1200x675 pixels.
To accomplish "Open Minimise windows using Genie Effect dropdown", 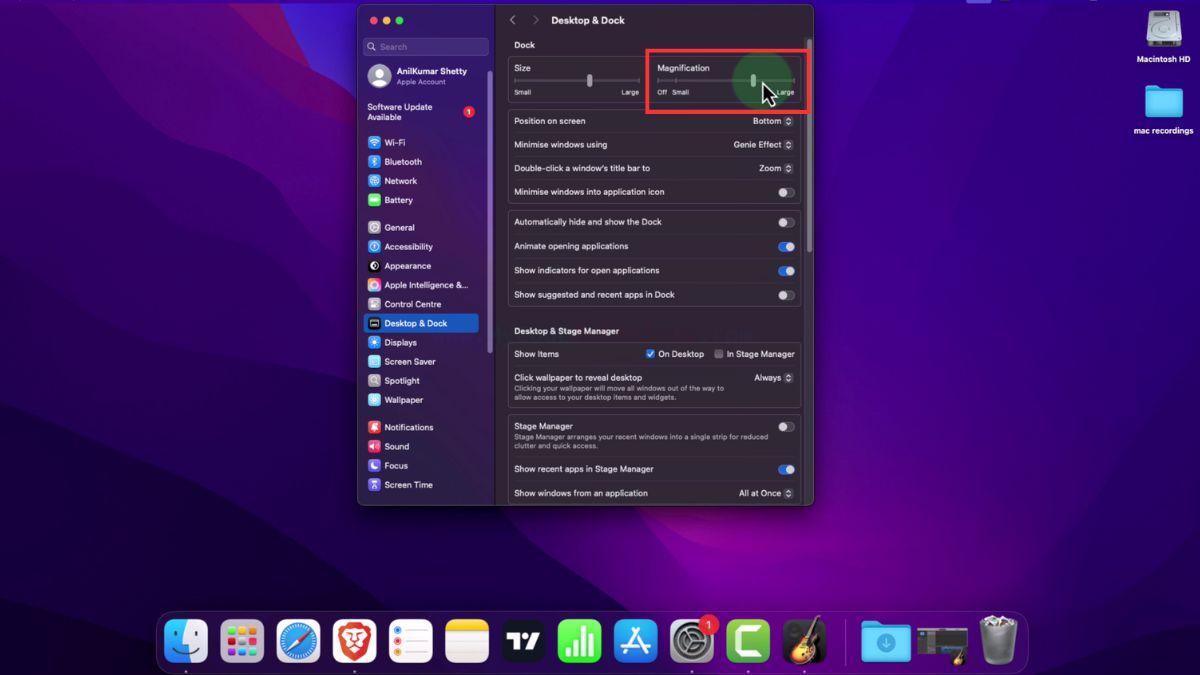I will click(764, 145).
